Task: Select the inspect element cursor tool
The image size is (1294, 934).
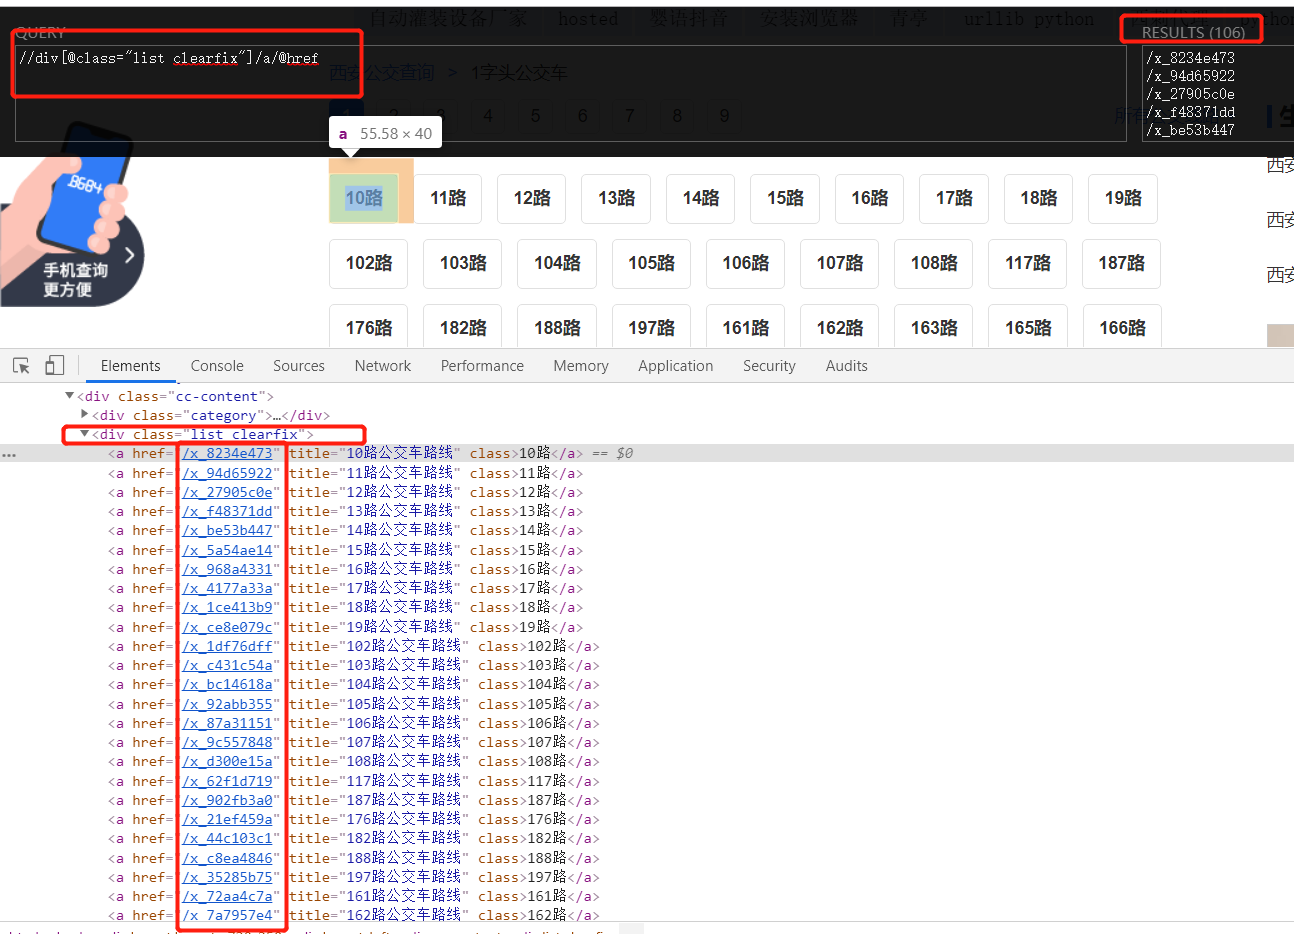Action: click(x=21, y=366)
